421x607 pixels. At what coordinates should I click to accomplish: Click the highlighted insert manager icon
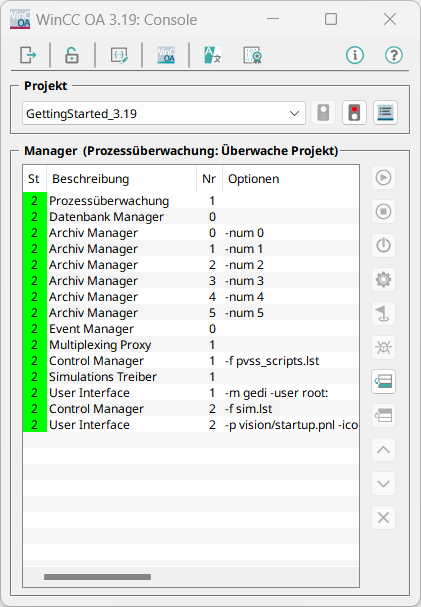383,381
